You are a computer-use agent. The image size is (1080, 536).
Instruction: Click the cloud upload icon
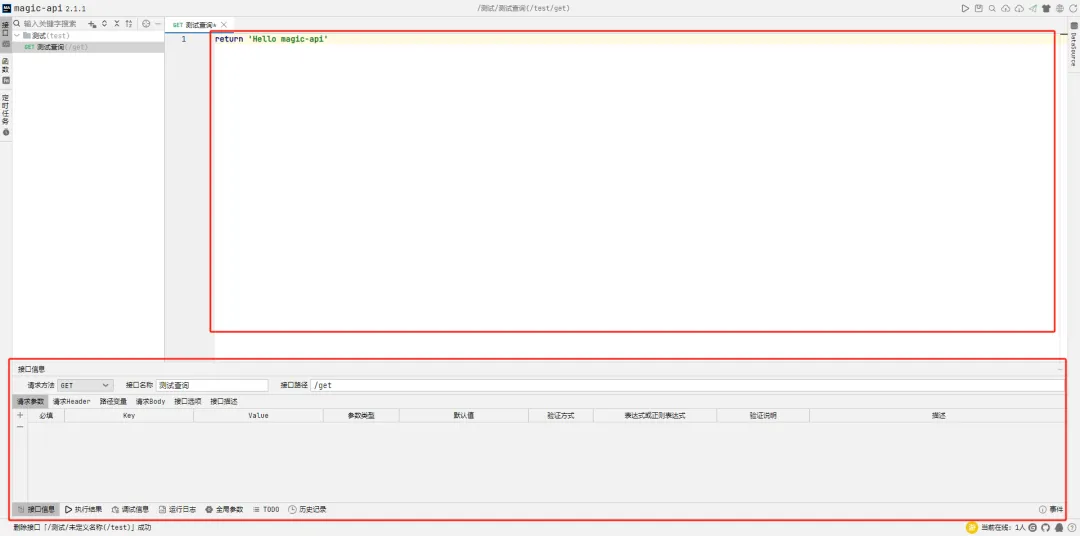click(1005, 8)
